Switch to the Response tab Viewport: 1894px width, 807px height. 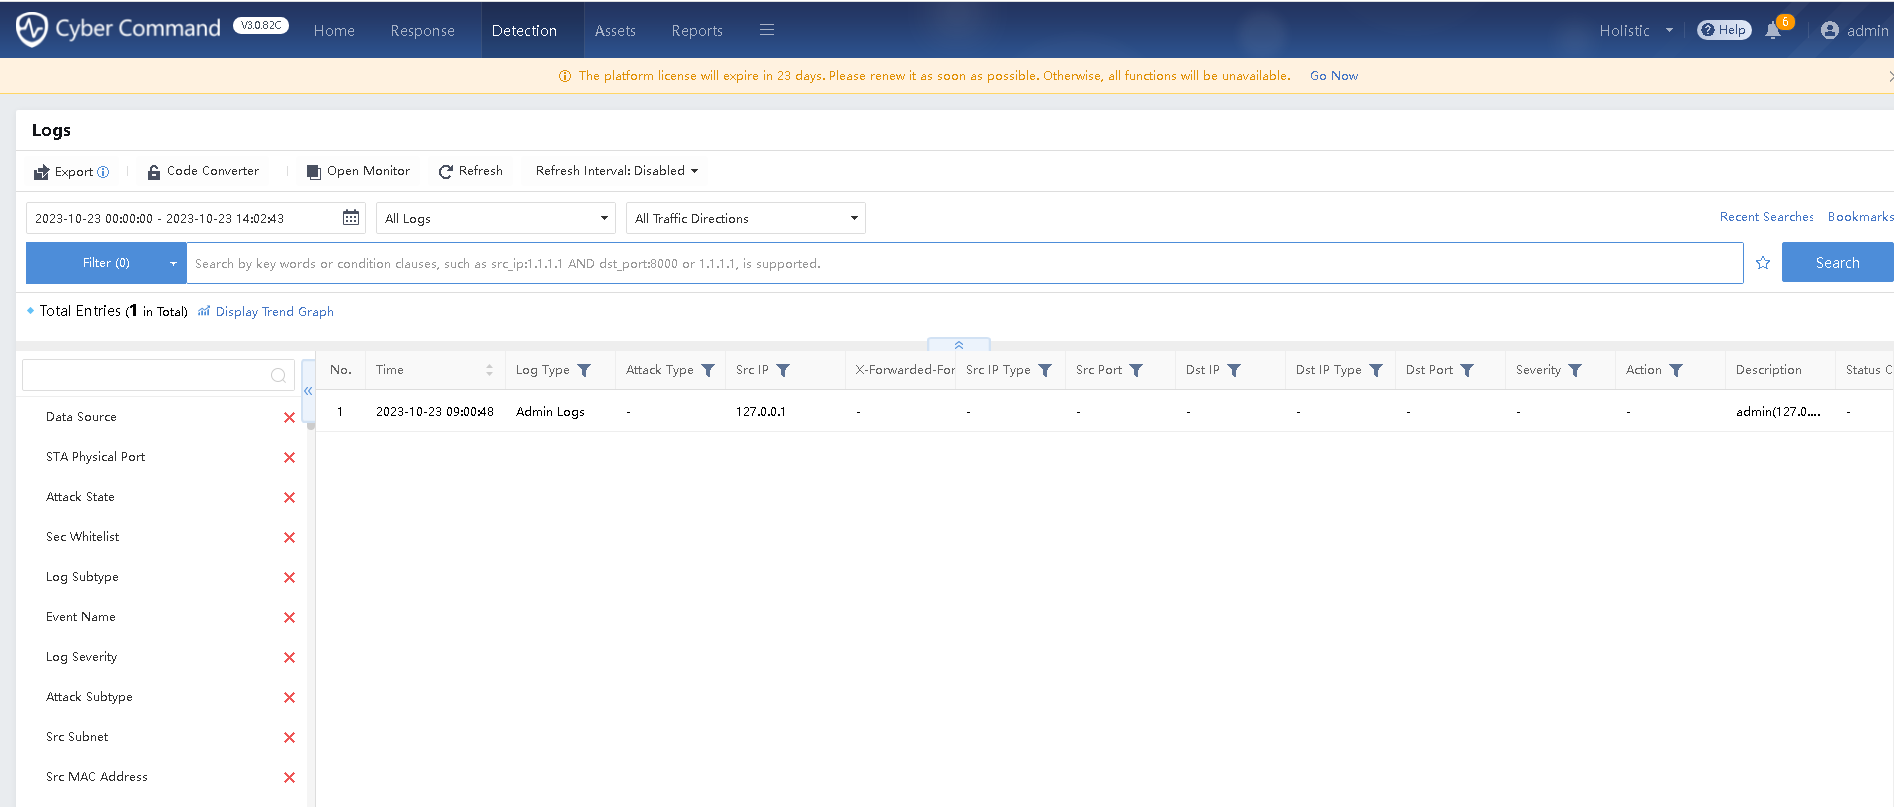(x=422, y=31)
